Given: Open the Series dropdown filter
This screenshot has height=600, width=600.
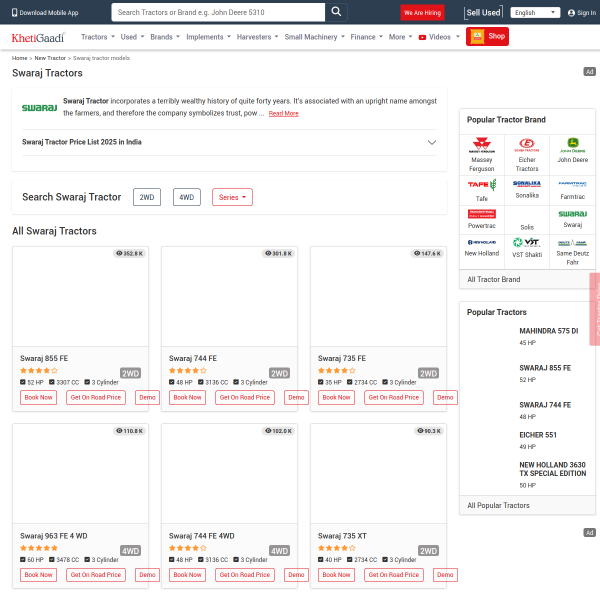Looking at the screenshot, I should [x=232, y=197].
